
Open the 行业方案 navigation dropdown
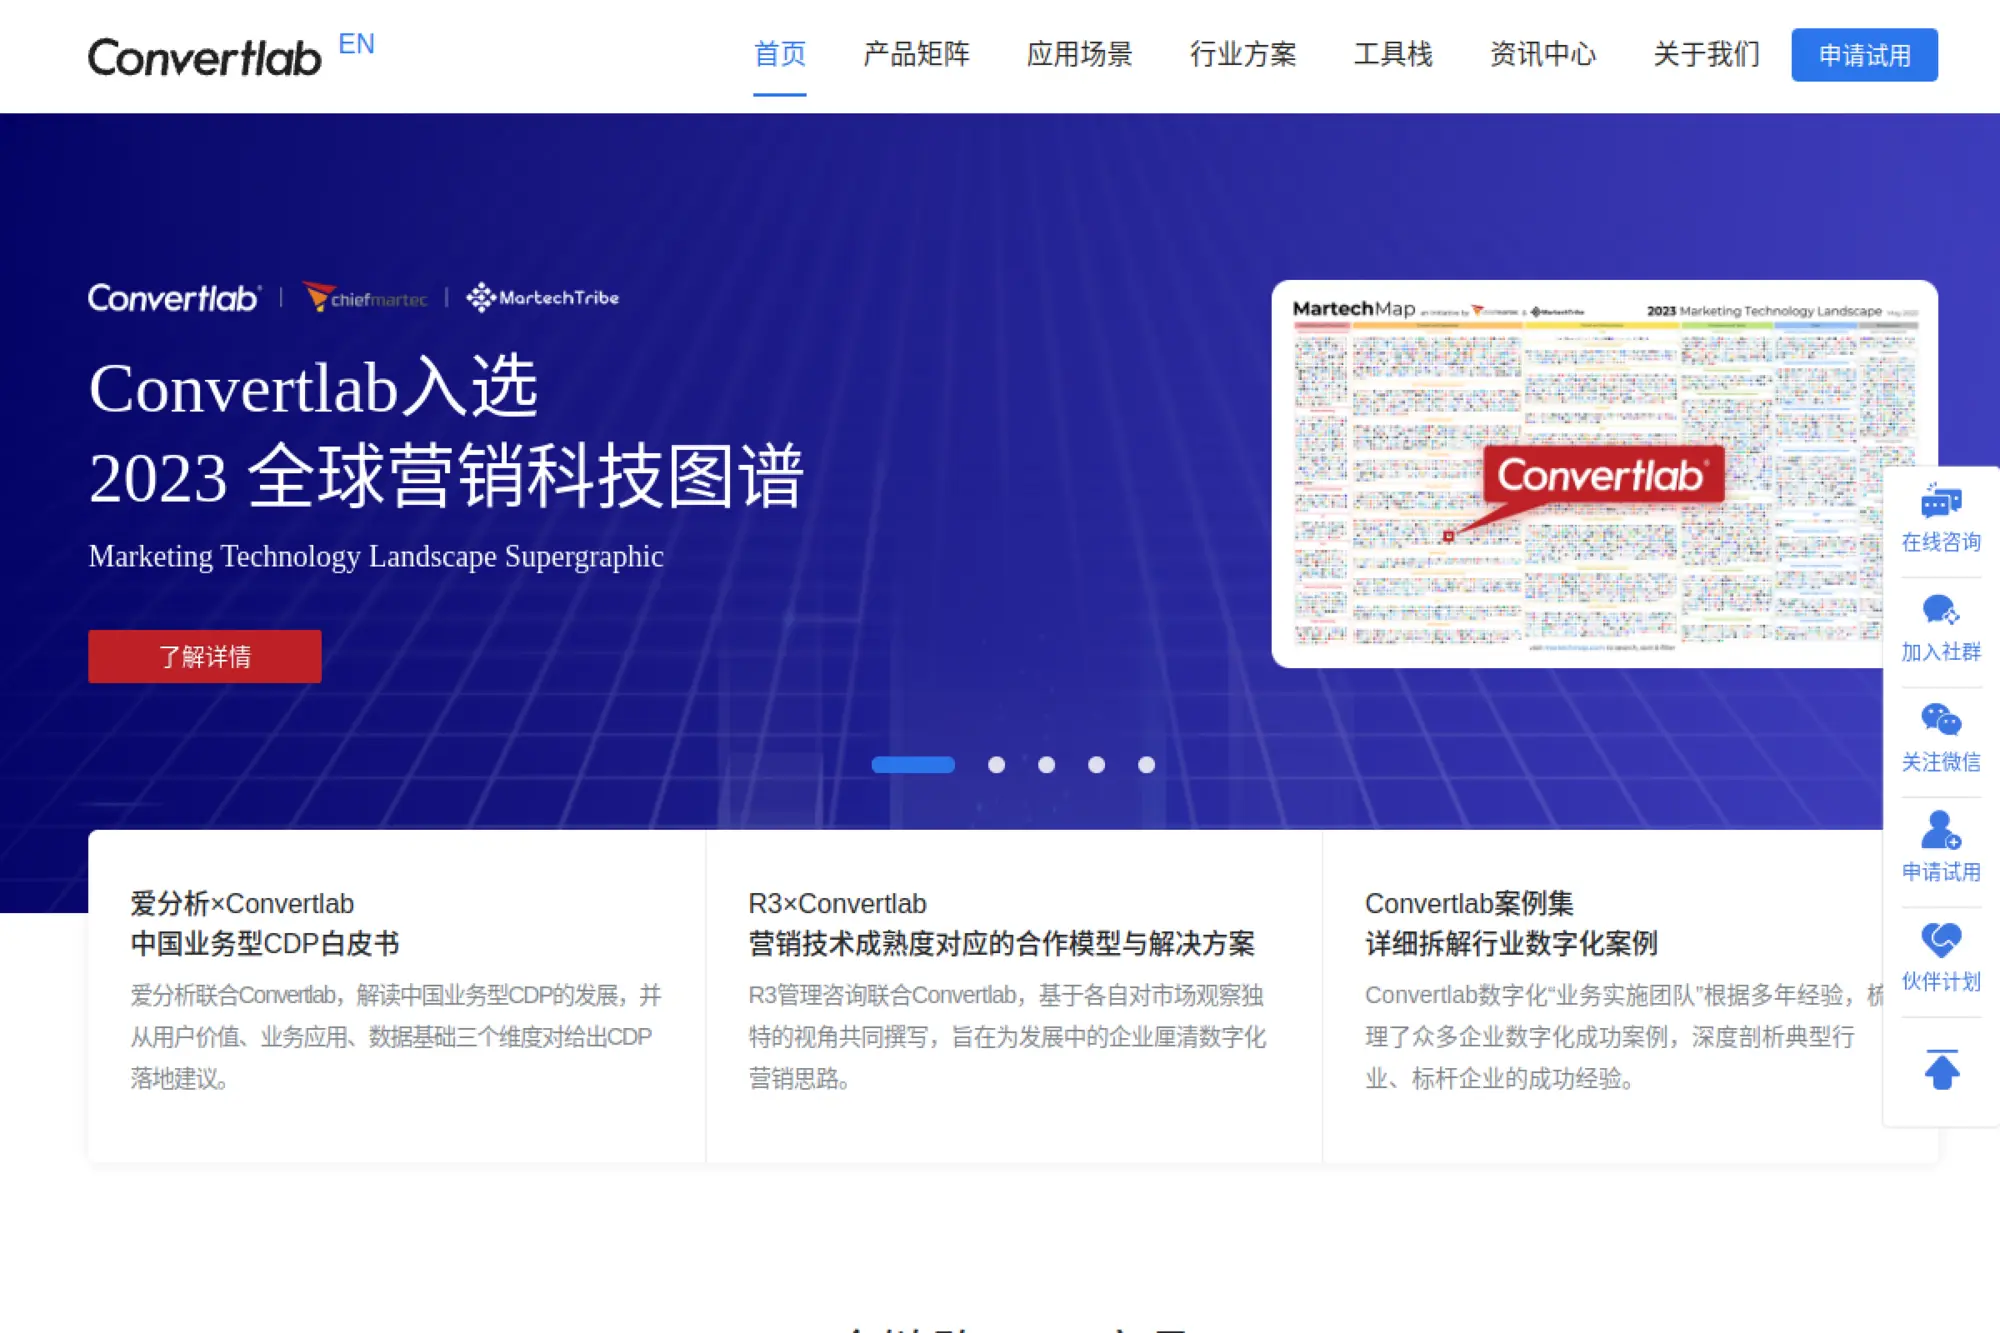pyautogui.click(x=1244, y=55)
